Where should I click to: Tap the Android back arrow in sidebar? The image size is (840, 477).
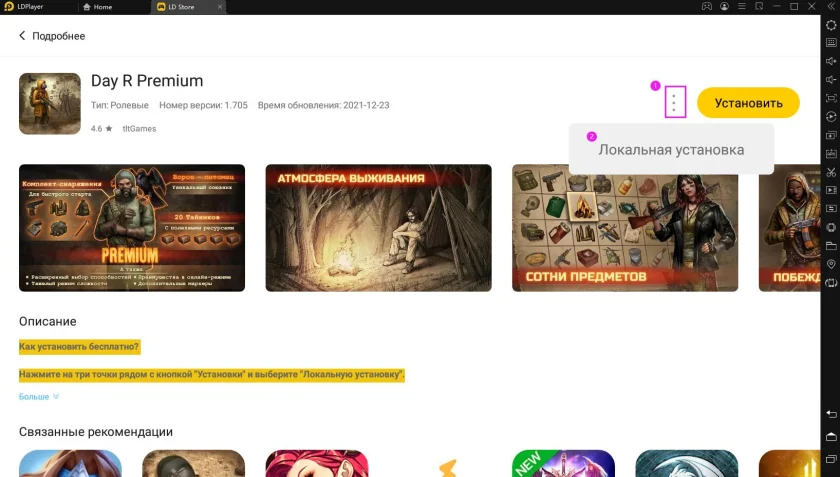pyautogui.click(x=831, y=414)
